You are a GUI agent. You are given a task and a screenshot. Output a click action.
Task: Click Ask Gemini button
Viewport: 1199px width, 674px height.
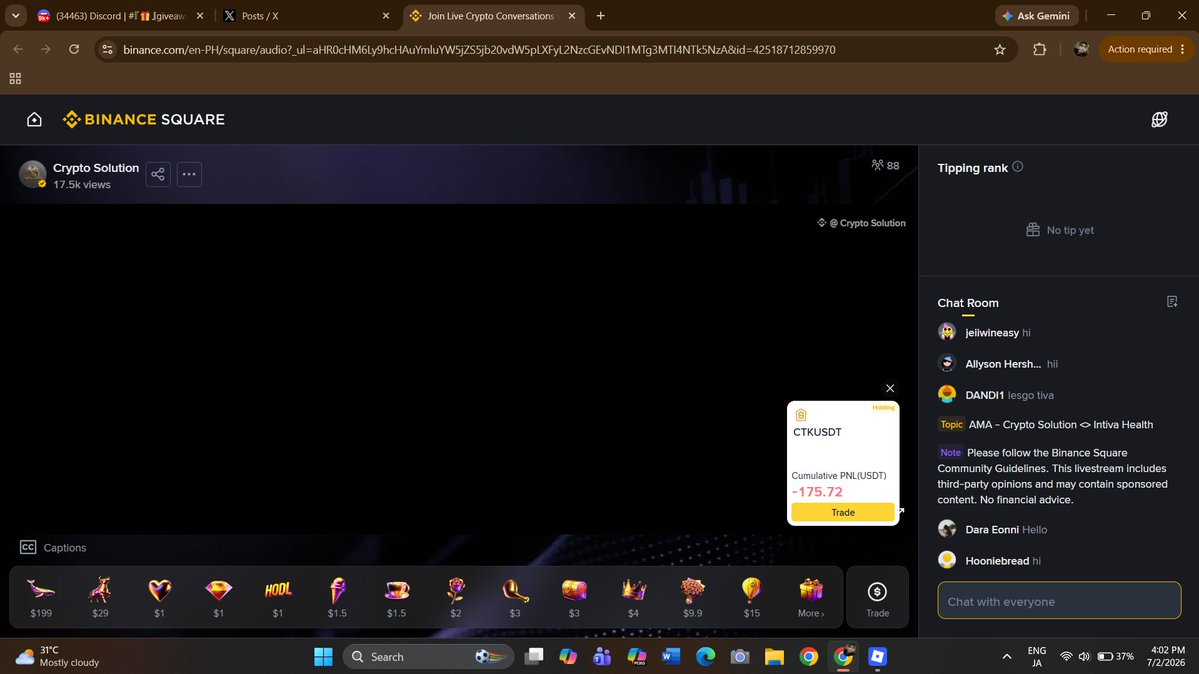[x=1036, y=15]
